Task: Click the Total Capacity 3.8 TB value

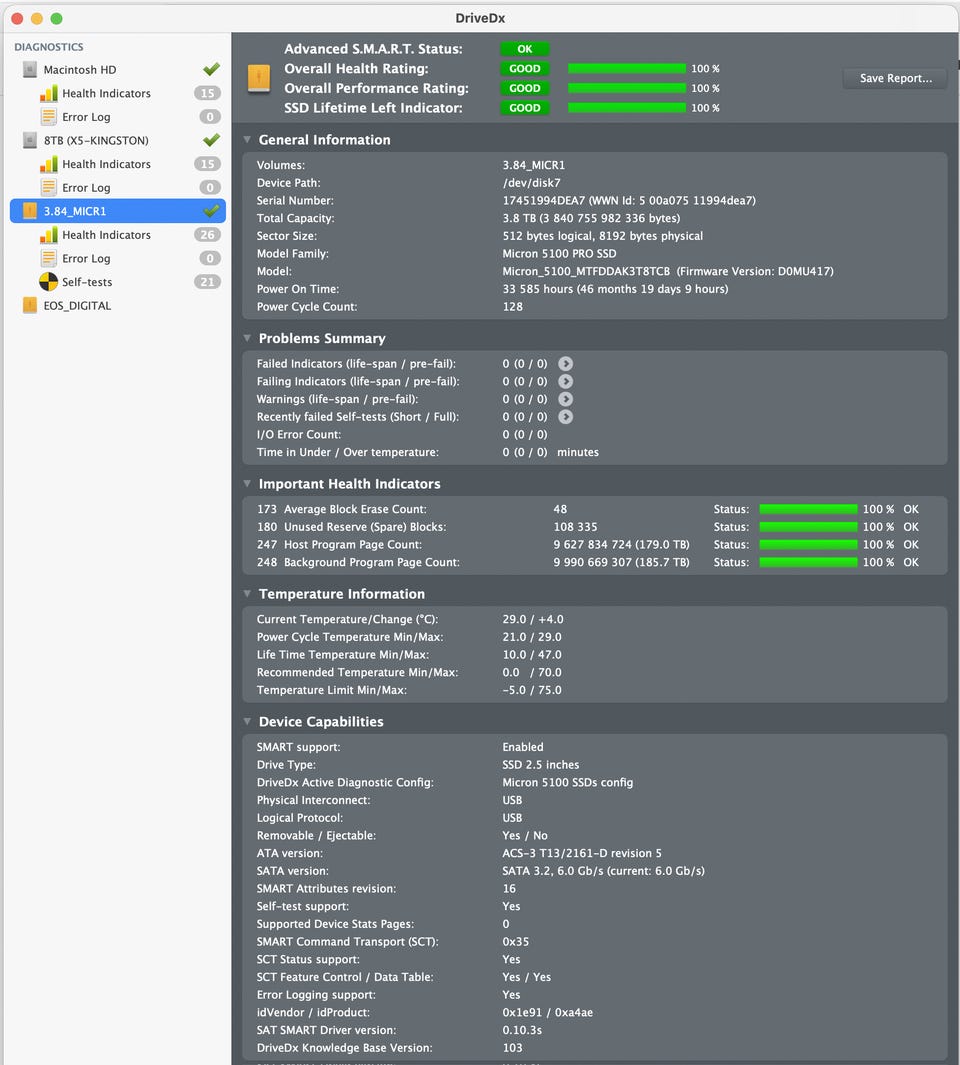Action: [x=591, y=218]
